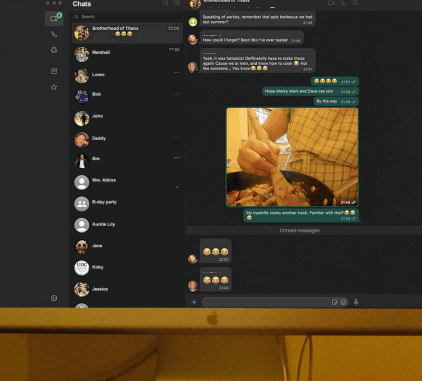Click the 'Familiar with that?' sent message

pyautogui.click(x=301, y=215)
